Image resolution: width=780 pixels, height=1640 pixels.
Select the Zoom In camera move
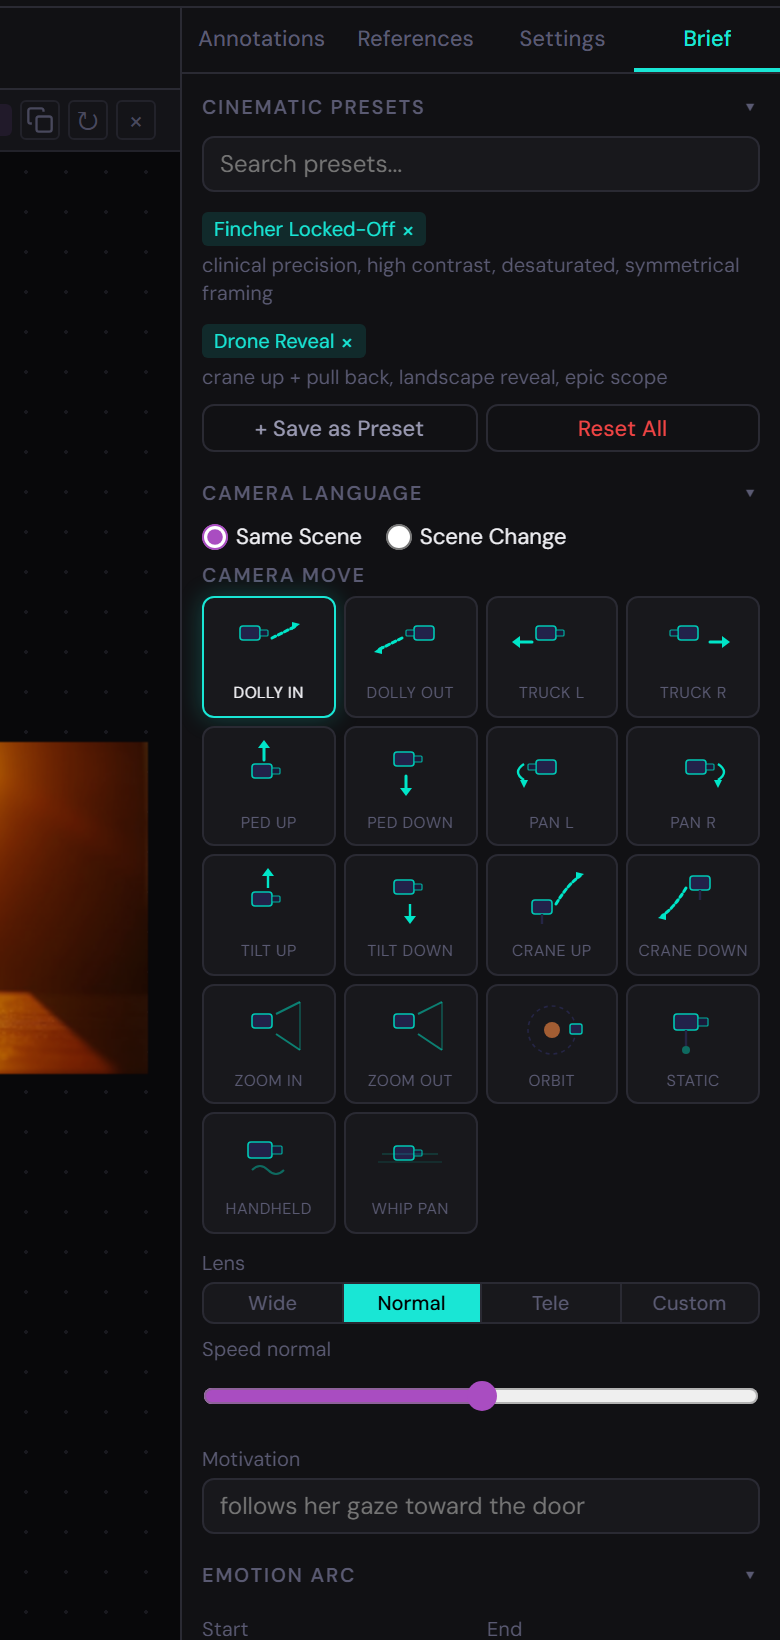pyautogui.click(x=268, y=1043)
